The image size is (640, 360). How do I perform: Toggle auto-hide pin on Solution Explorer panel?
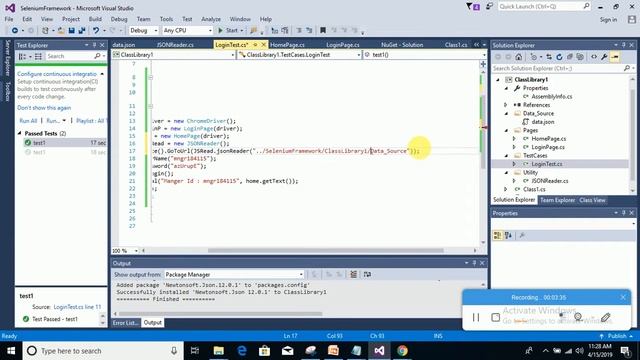pos(624,45)
